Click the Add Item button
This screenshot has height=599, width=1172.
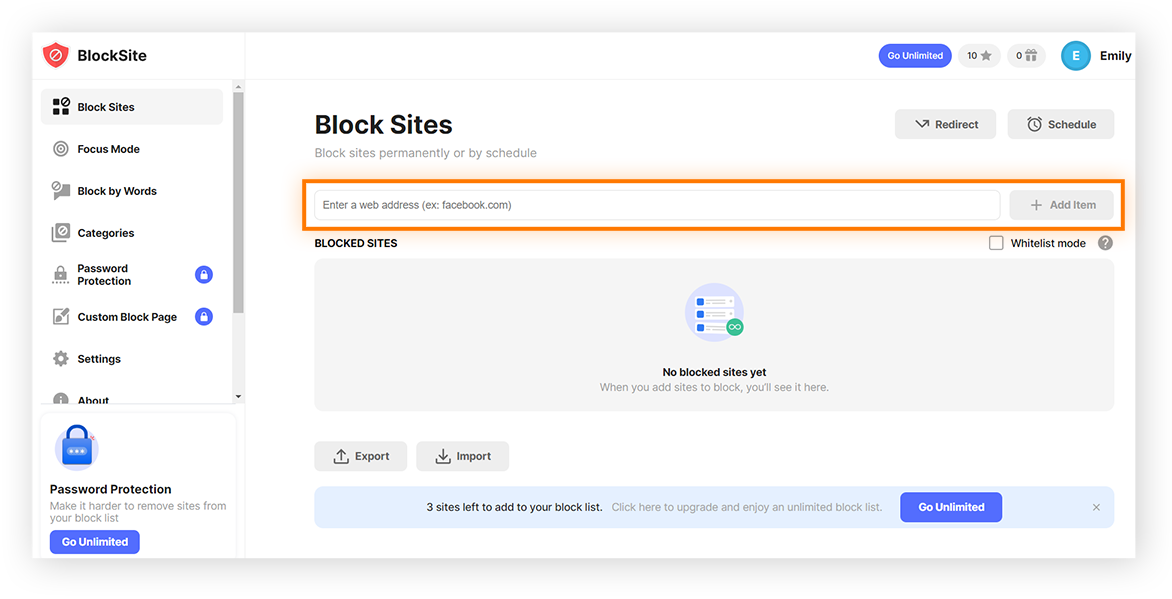click(x=1061, y=204)
